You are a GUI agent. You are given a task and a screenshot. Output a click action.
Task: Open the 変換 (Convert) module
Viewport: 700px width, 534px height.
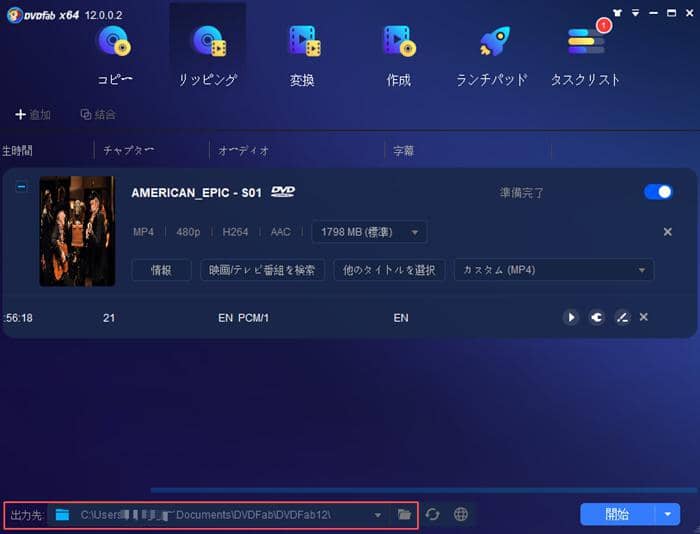pyautogui.click(x=303, y=56)
